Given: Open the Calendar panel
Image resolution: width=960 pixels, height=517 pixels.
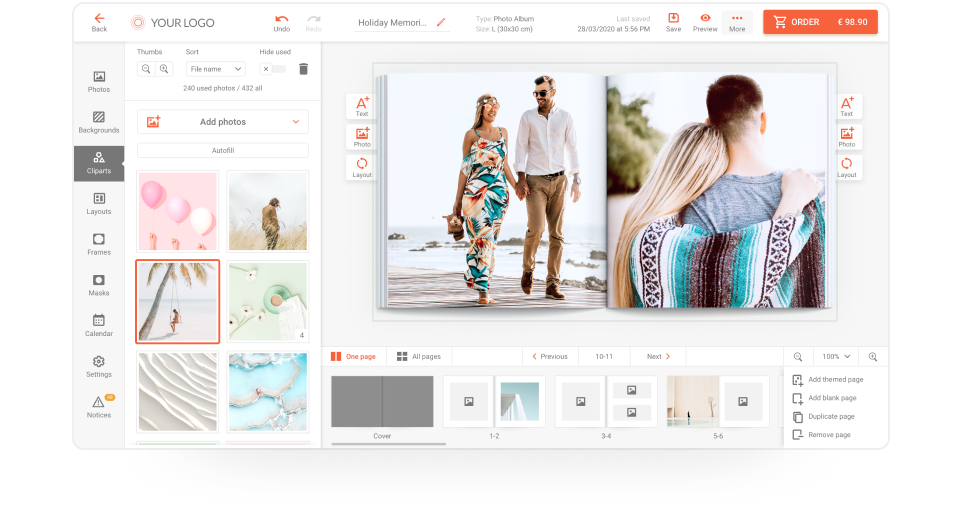Looking at the screenshot, I should 99,325.
